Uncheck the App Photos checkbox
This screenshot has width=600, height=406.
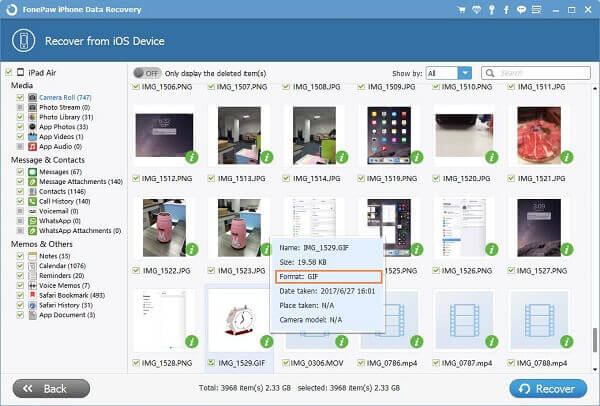pos(20,127)
